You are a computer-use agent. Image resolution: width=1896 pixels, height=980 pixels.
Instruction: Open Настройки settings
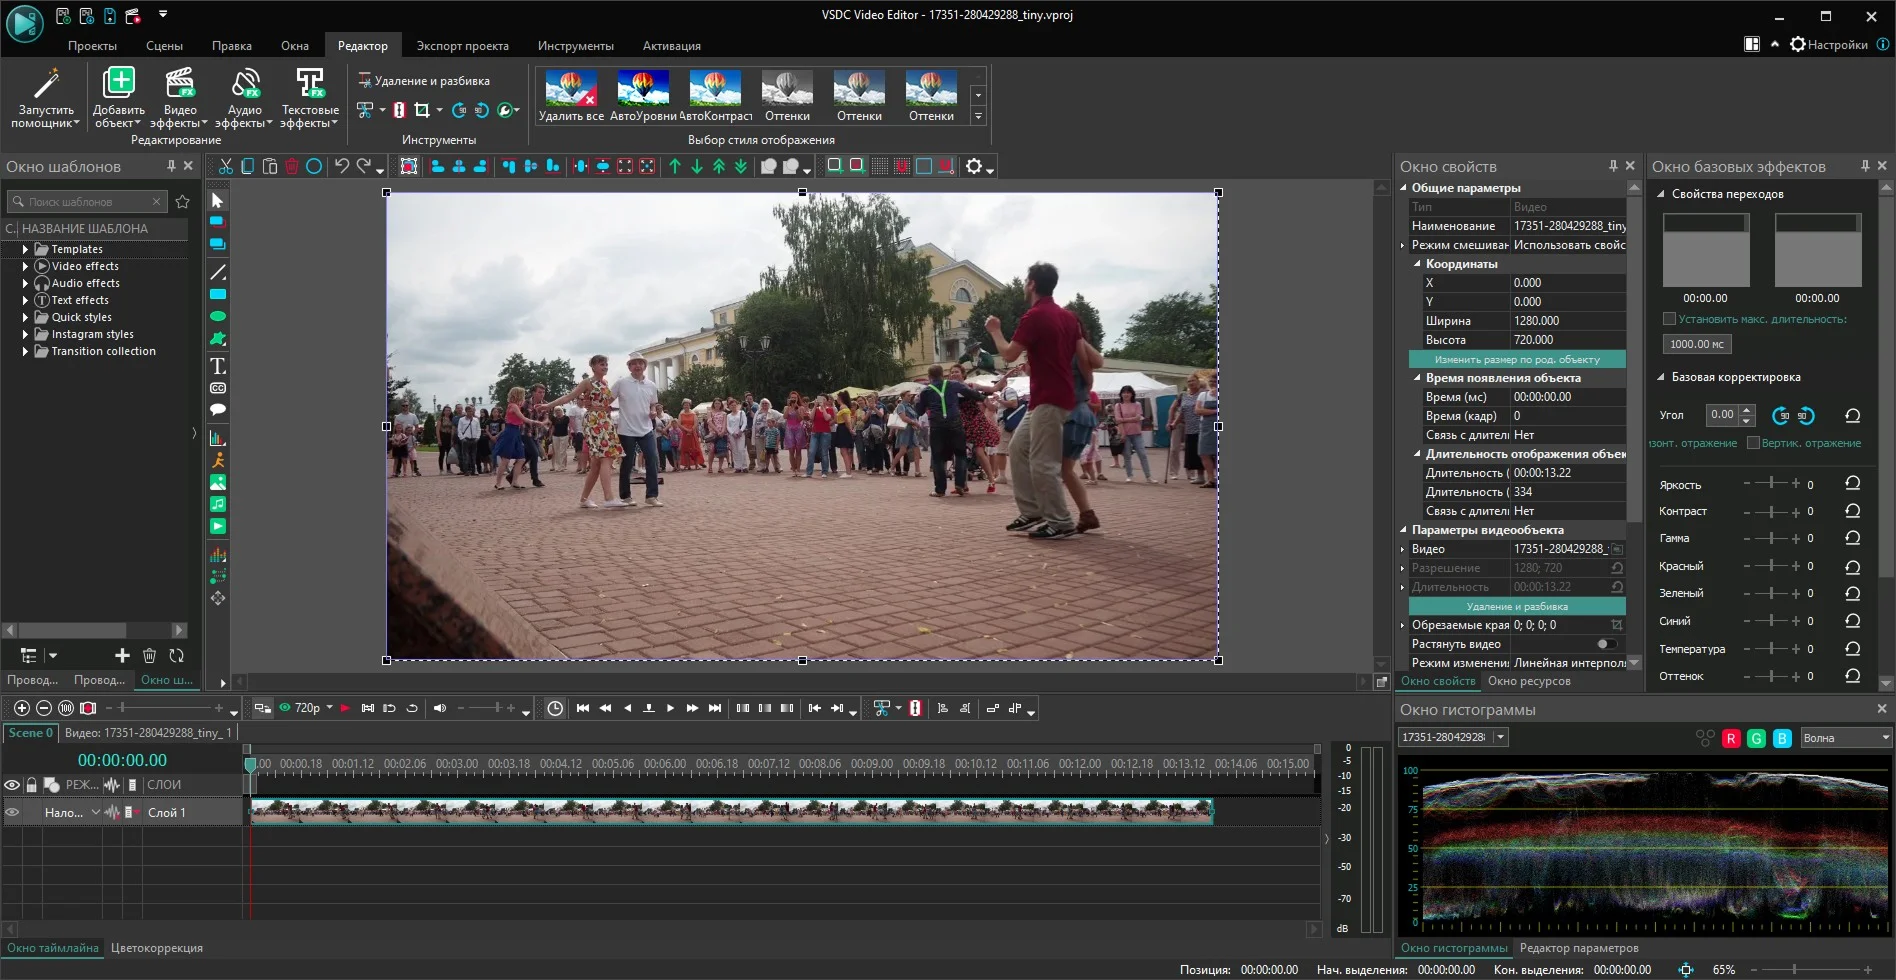pyautogui.click(x=1828, y=45)
